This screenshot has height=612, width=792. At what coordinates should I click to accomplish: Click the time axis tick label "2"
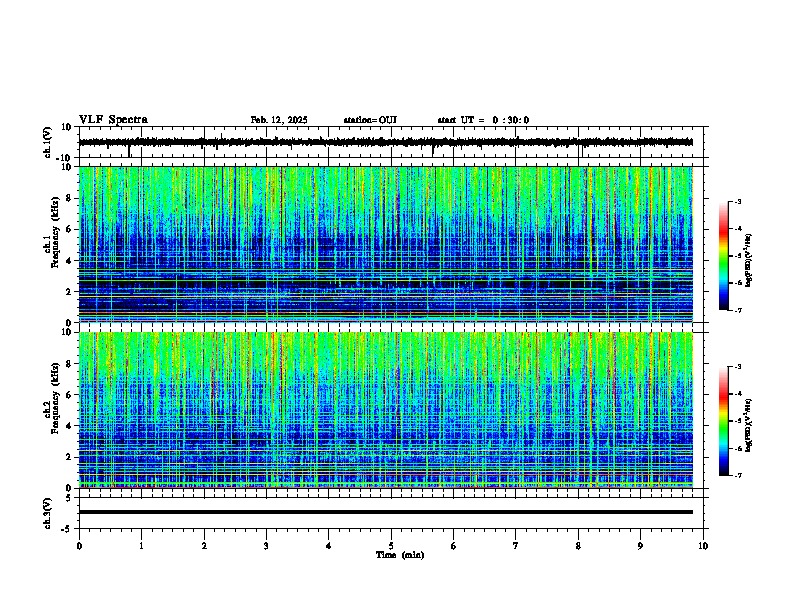tap(204, 546)
